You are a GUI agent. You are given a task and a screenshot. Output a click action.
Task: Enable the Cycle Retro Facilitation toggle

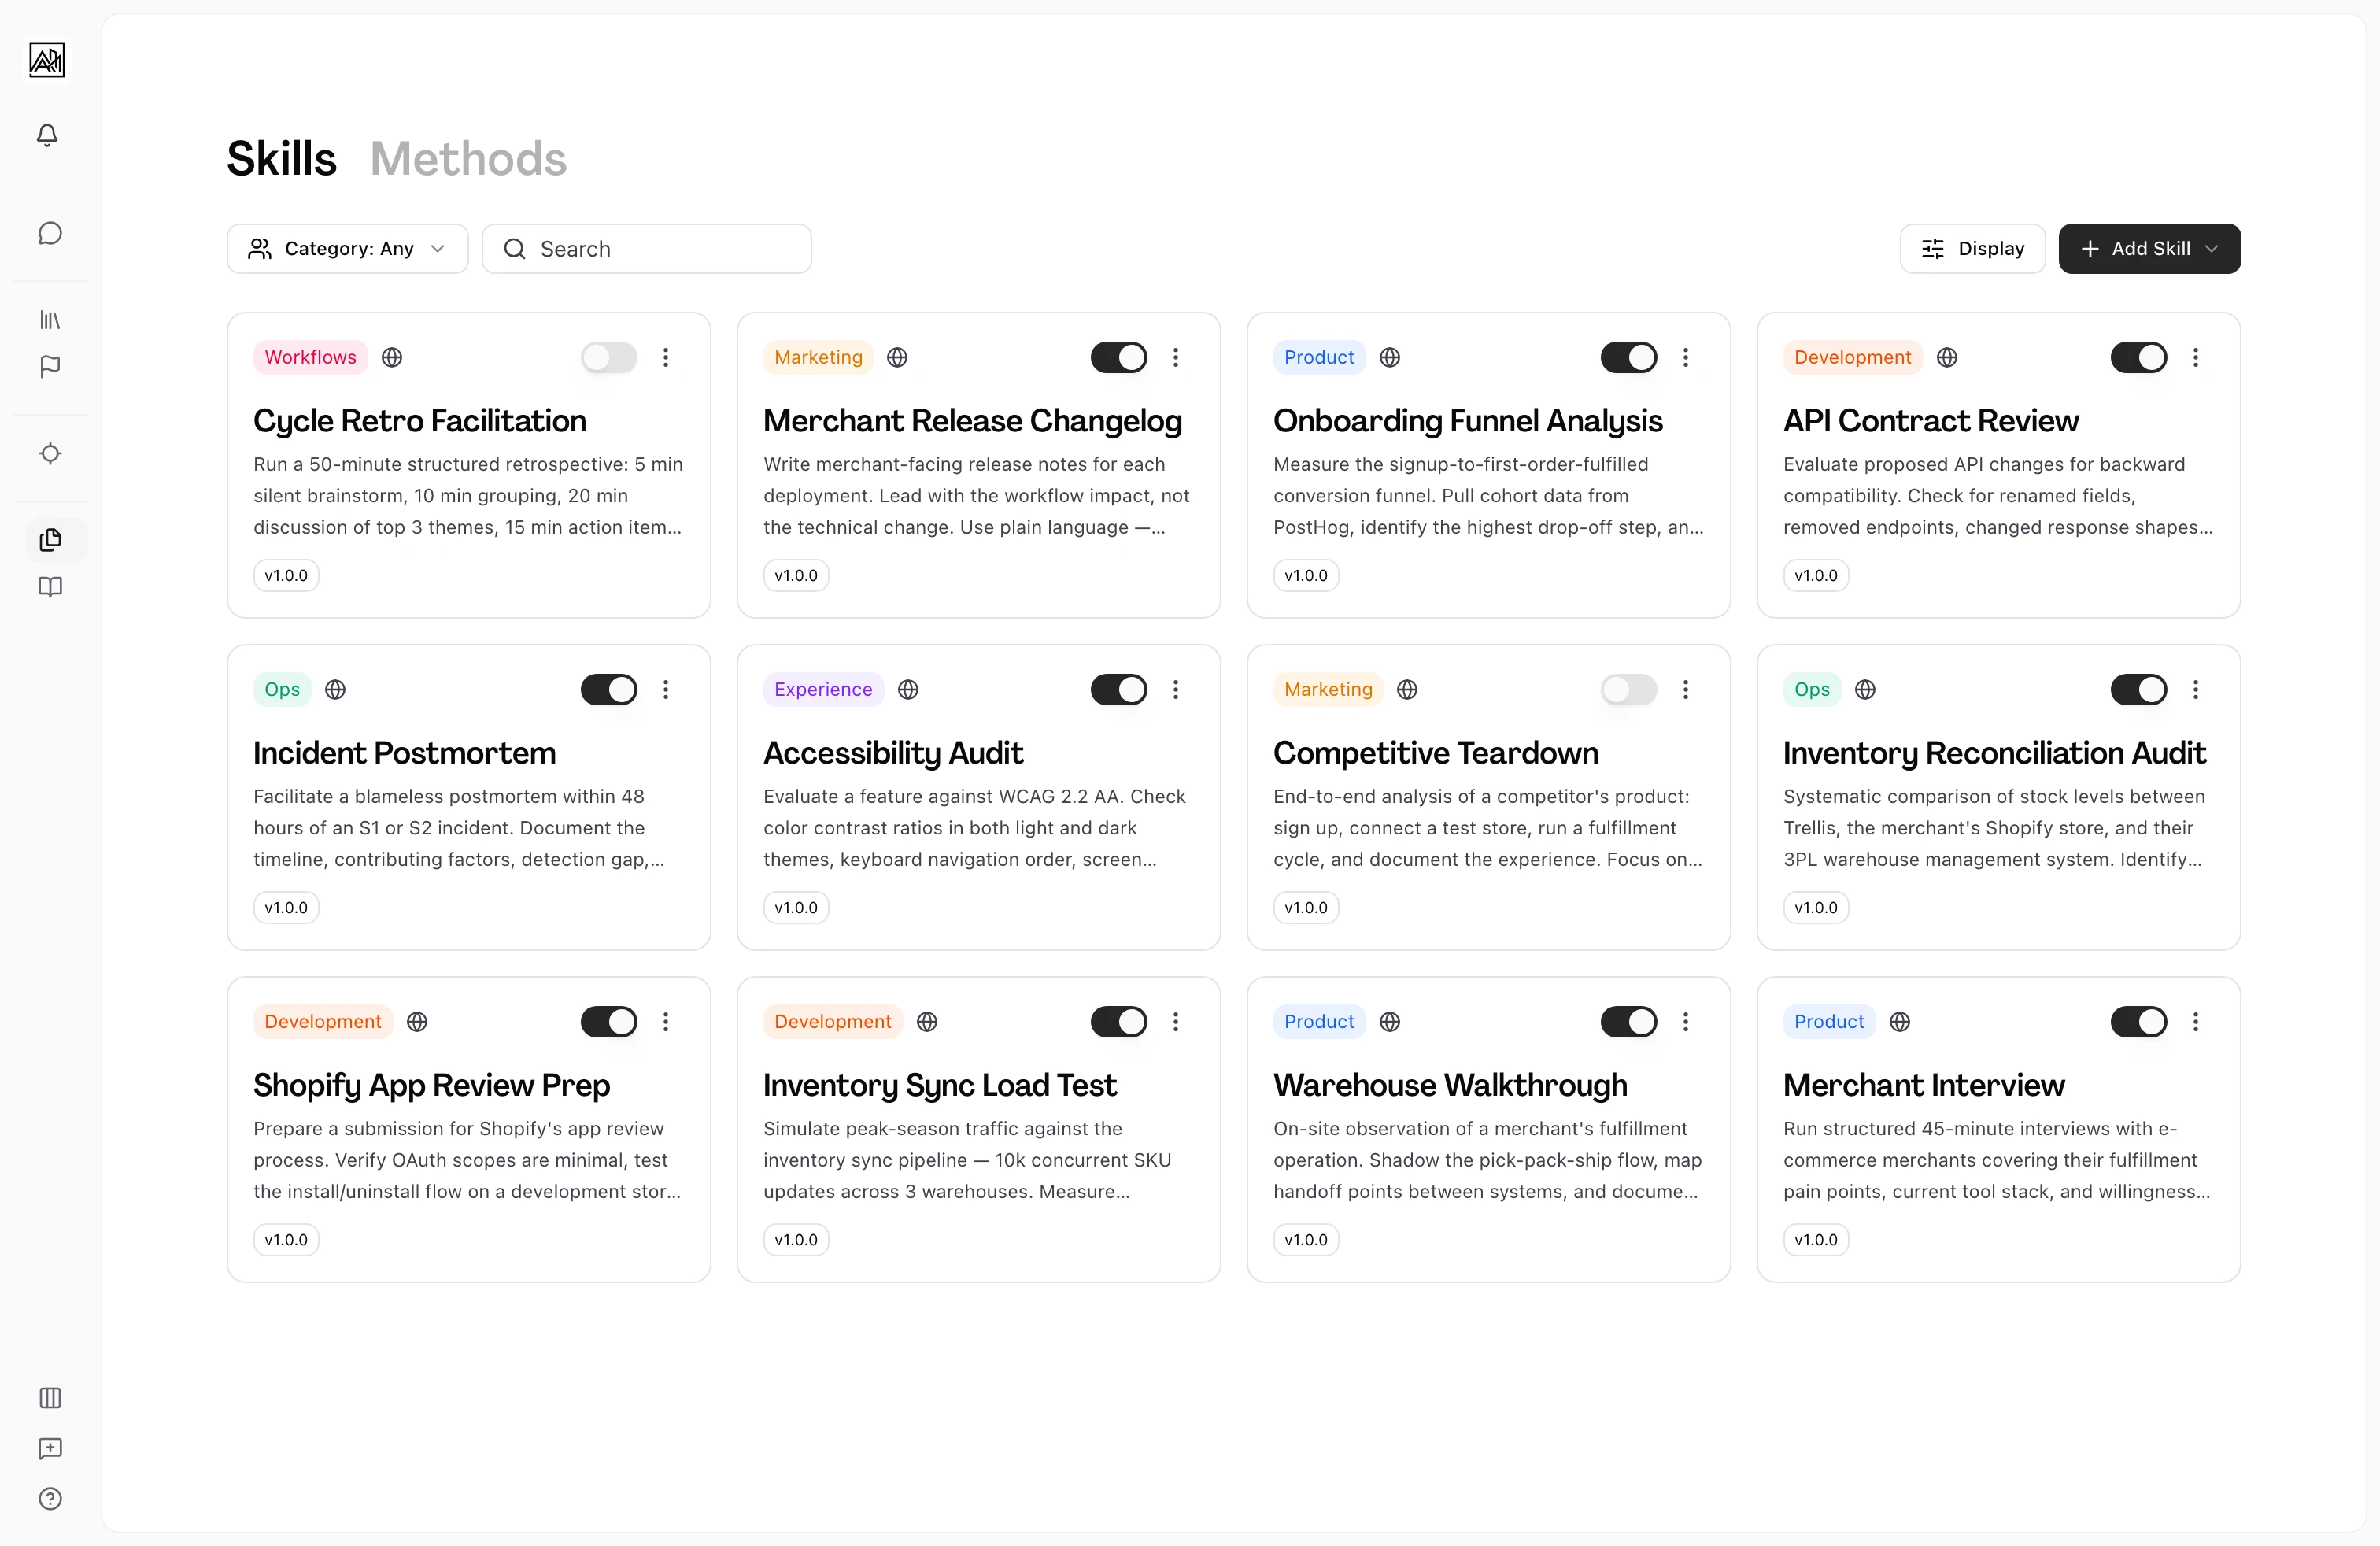pyautogui.click(x=608, y=357)
